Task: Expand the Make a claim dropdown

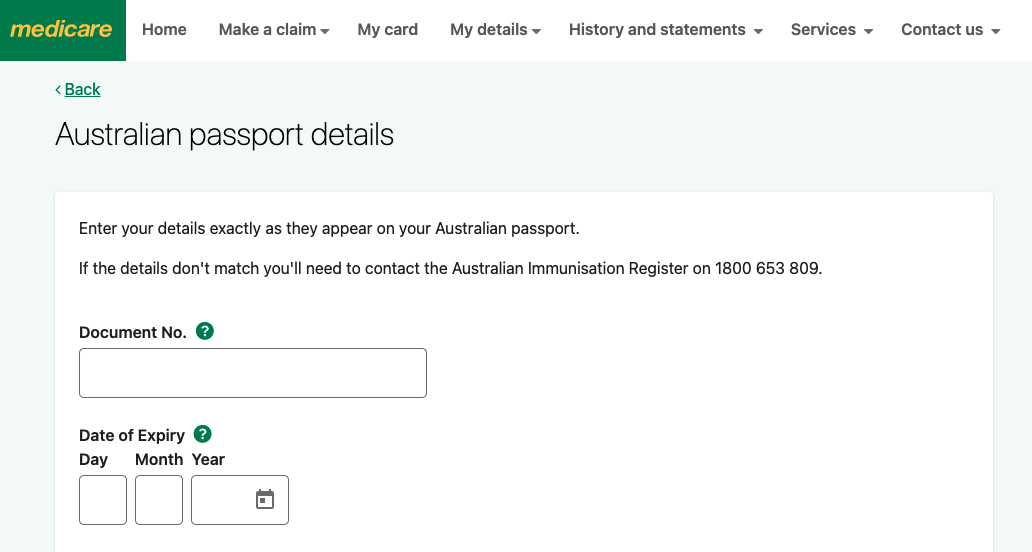Action: coord(274,30)
